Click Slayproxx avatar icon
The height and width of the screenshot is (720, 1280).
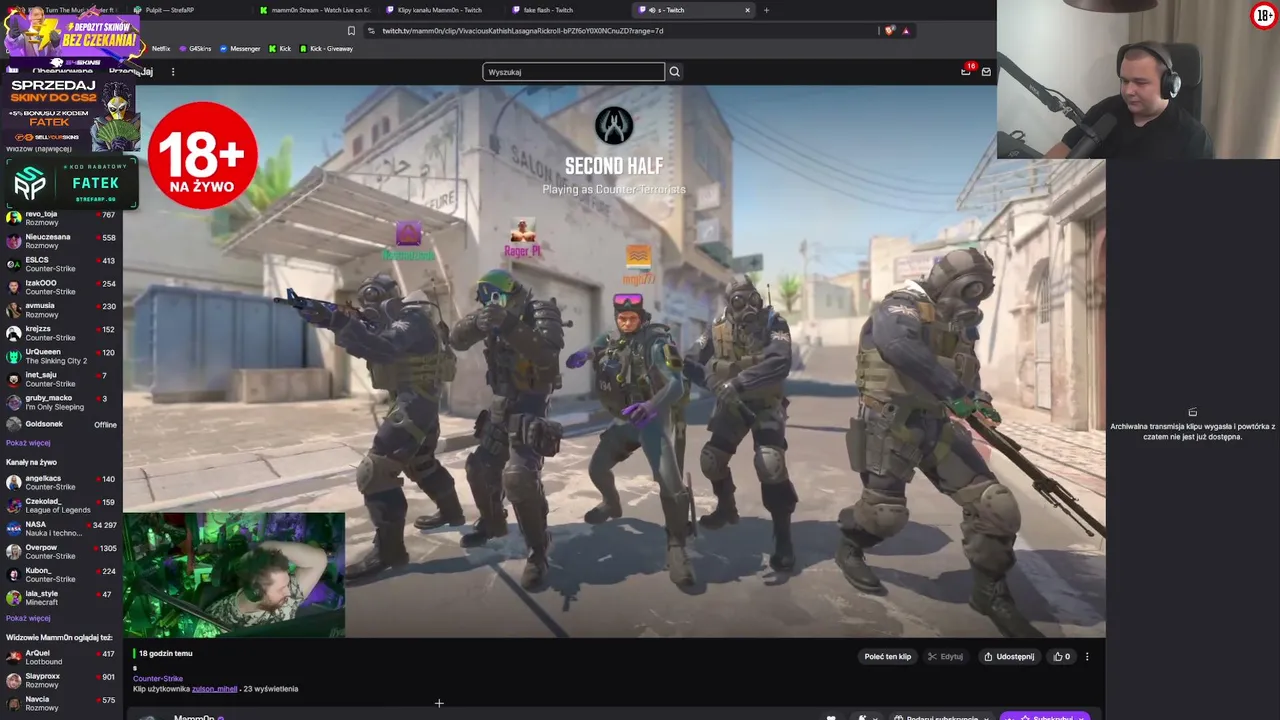point(13,681)
